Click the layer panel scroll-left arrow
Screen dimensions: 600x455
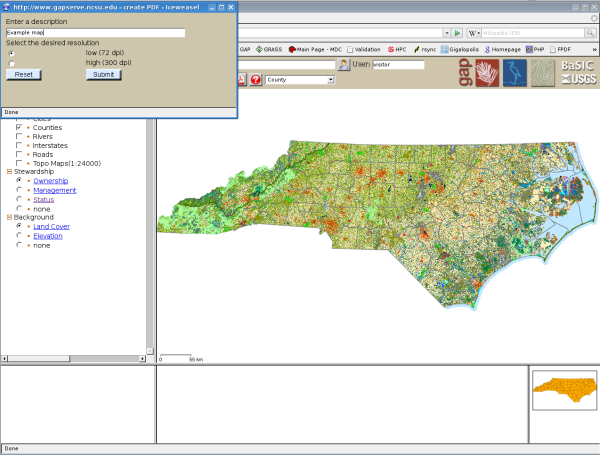tap(5, 359)
